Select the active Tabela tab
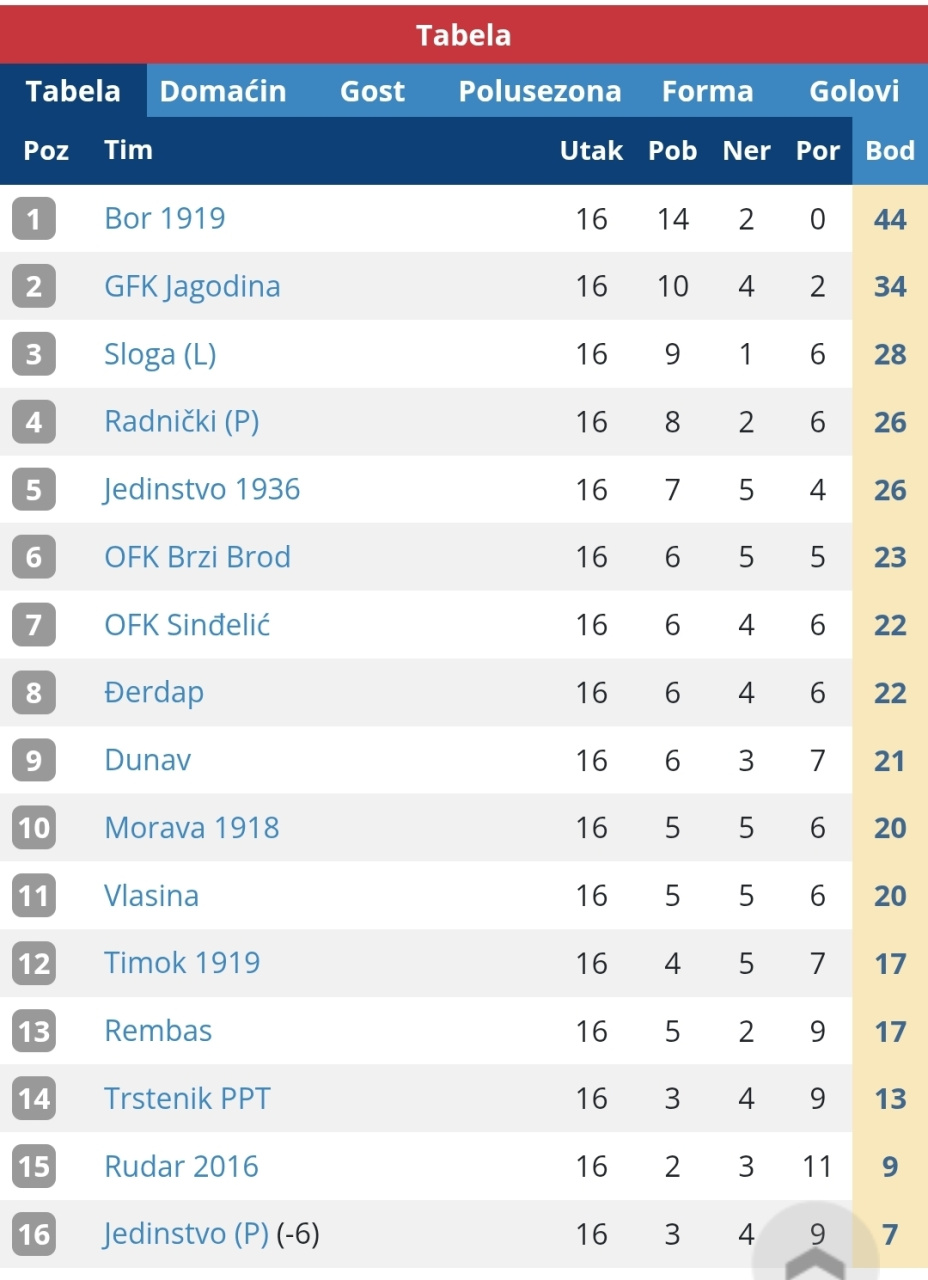The height and width of the screenshot is (1280, 928). [73, 91]
